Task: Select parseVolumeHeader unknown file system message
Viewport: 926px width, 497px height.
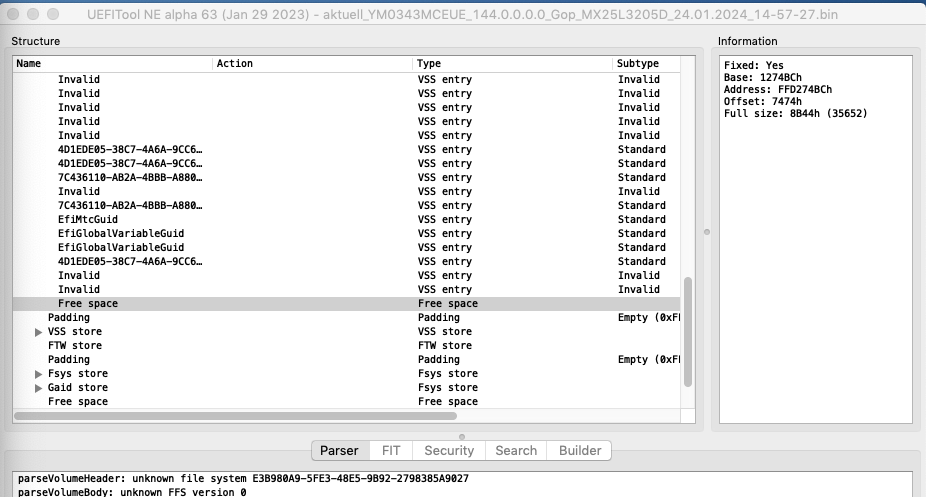Action: pos(243,479)
